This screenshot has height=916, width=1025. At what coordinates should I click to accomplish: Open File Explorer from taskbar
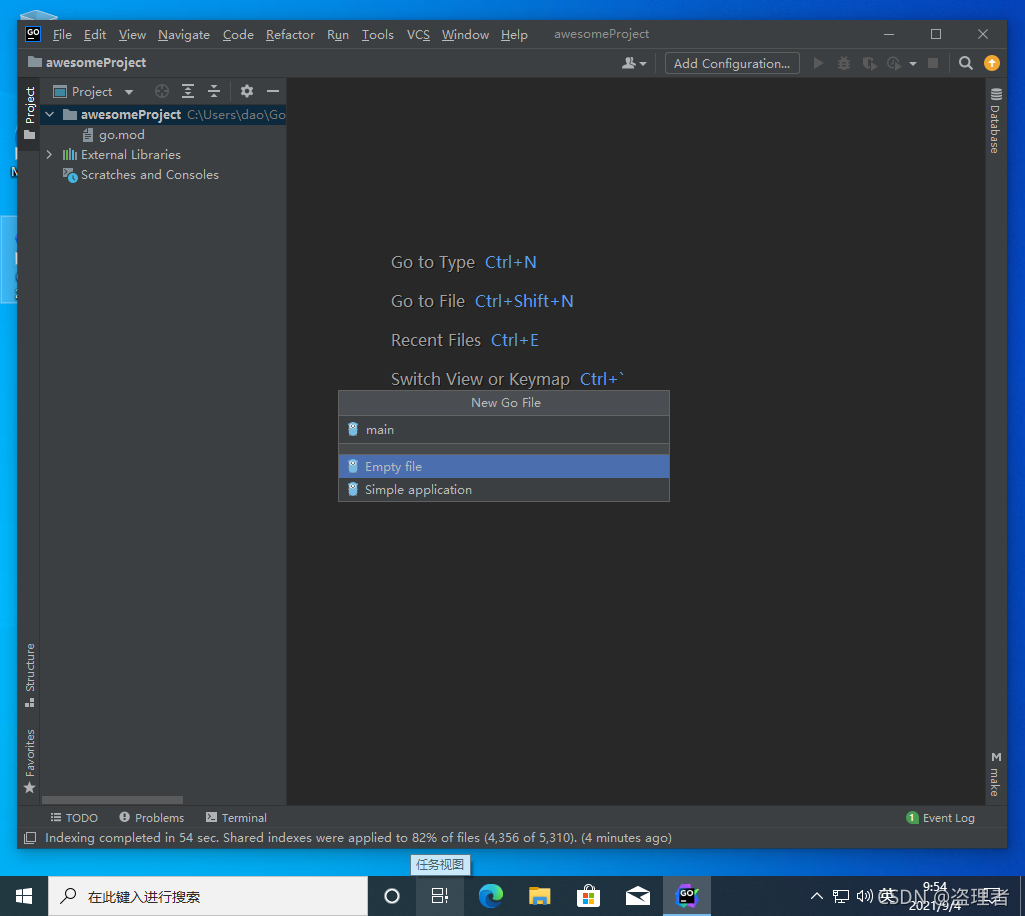[539, 896]
